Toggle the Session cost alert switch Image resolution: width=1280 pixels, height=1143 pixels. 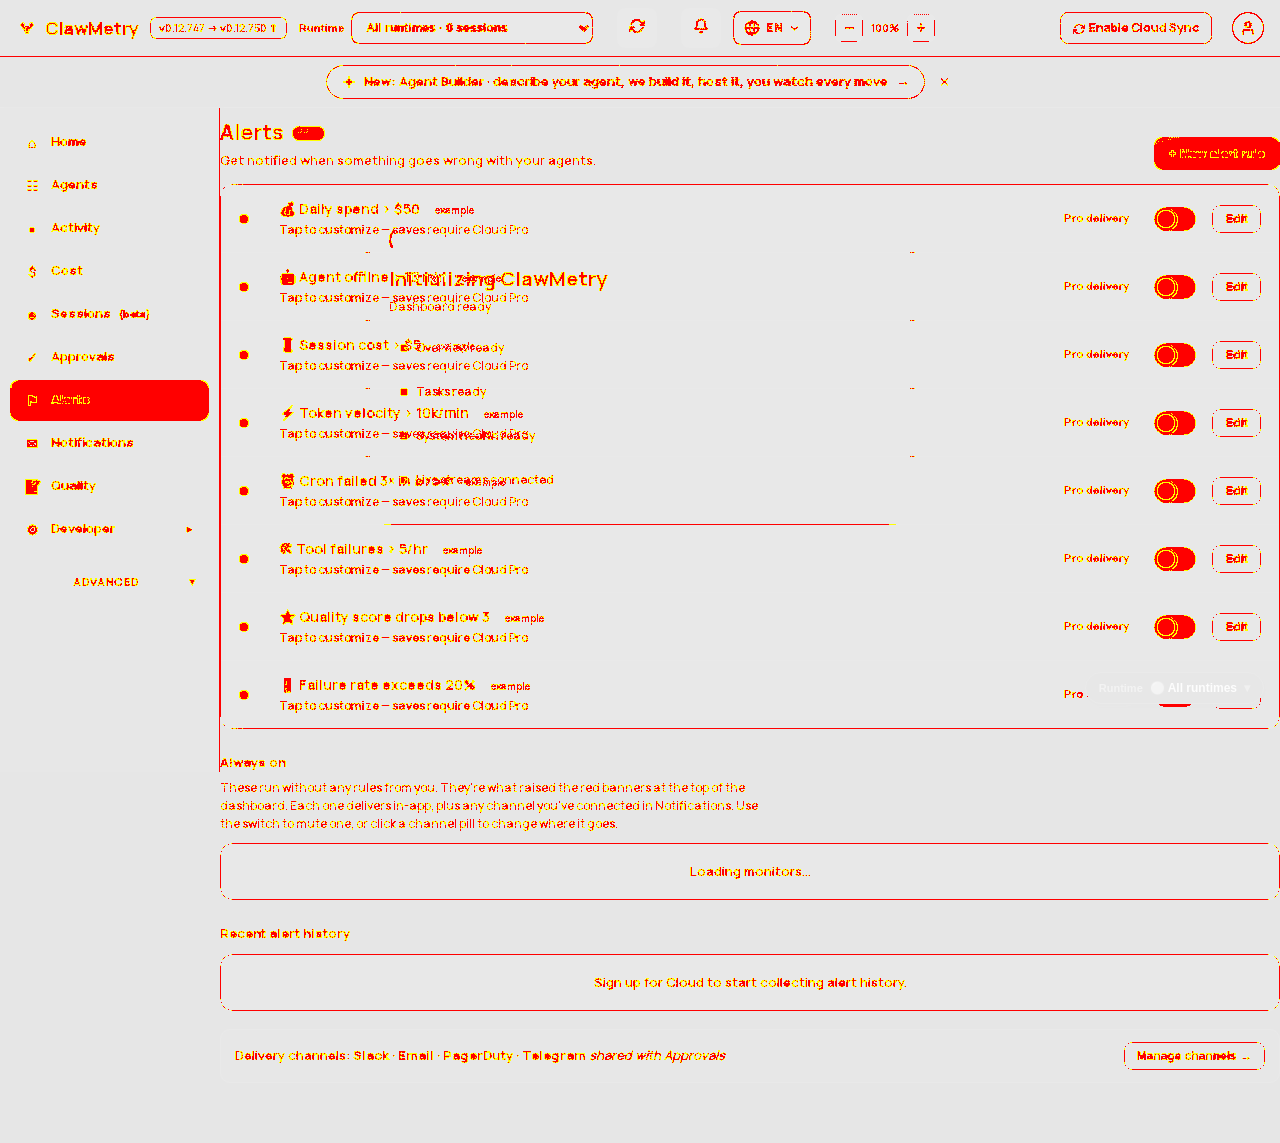tap(1175, 355)
